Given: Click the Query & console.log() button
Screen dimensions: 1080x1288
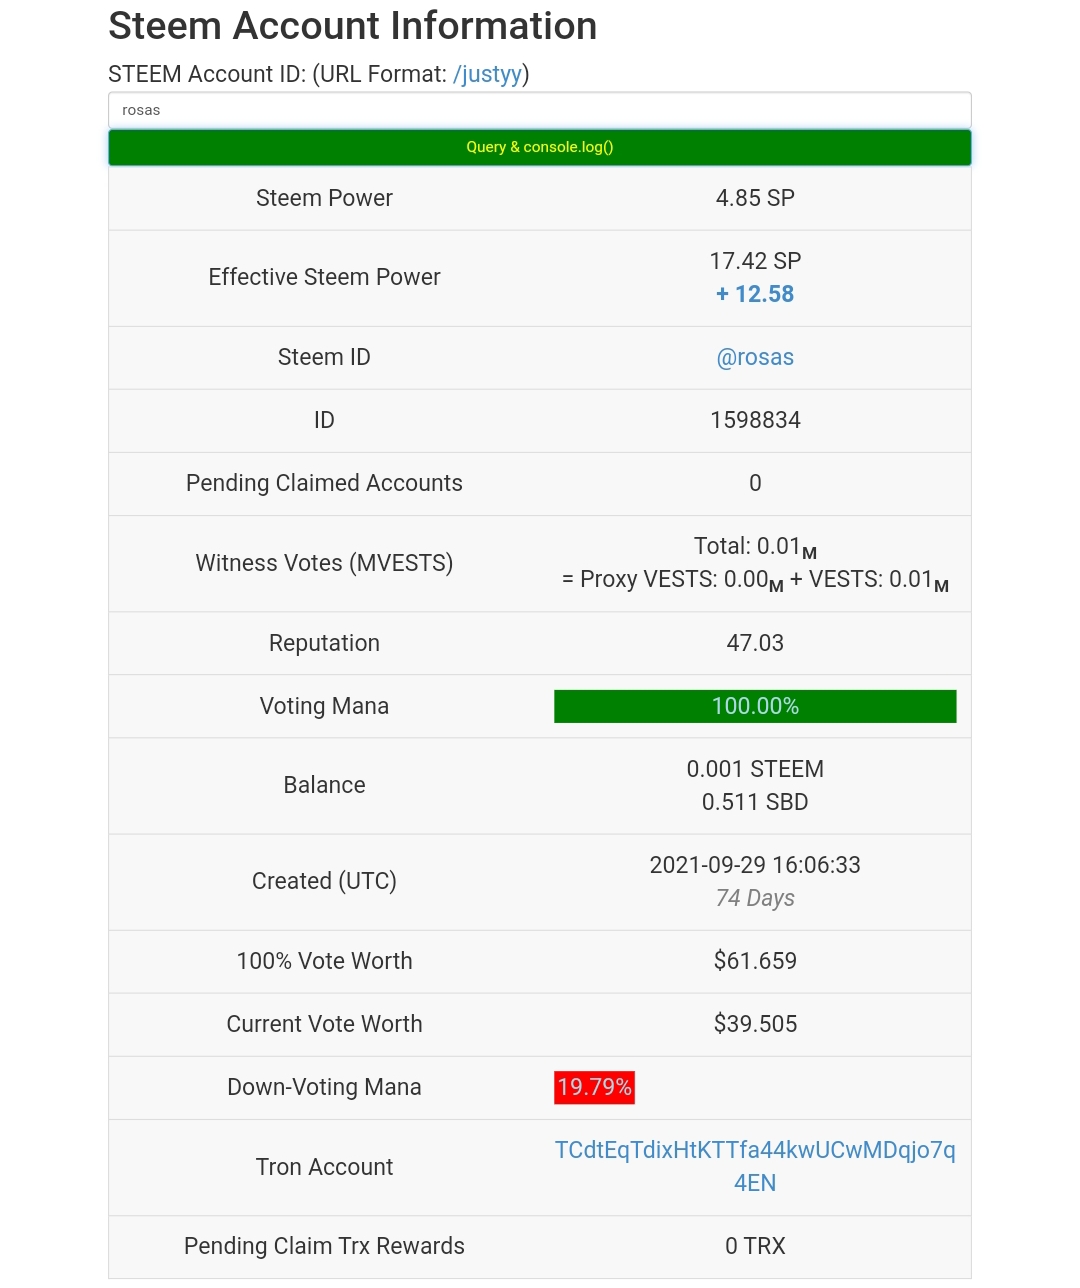Looking at the screenshot, I should [540, 147].
